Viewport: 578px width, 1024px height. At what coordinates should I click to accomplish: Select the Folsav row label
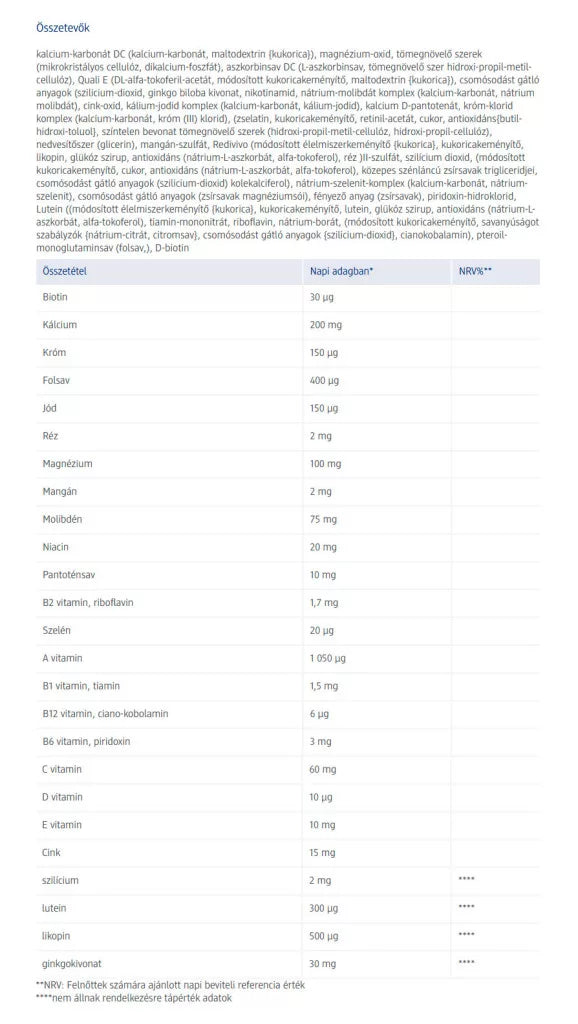pos(56,380)
